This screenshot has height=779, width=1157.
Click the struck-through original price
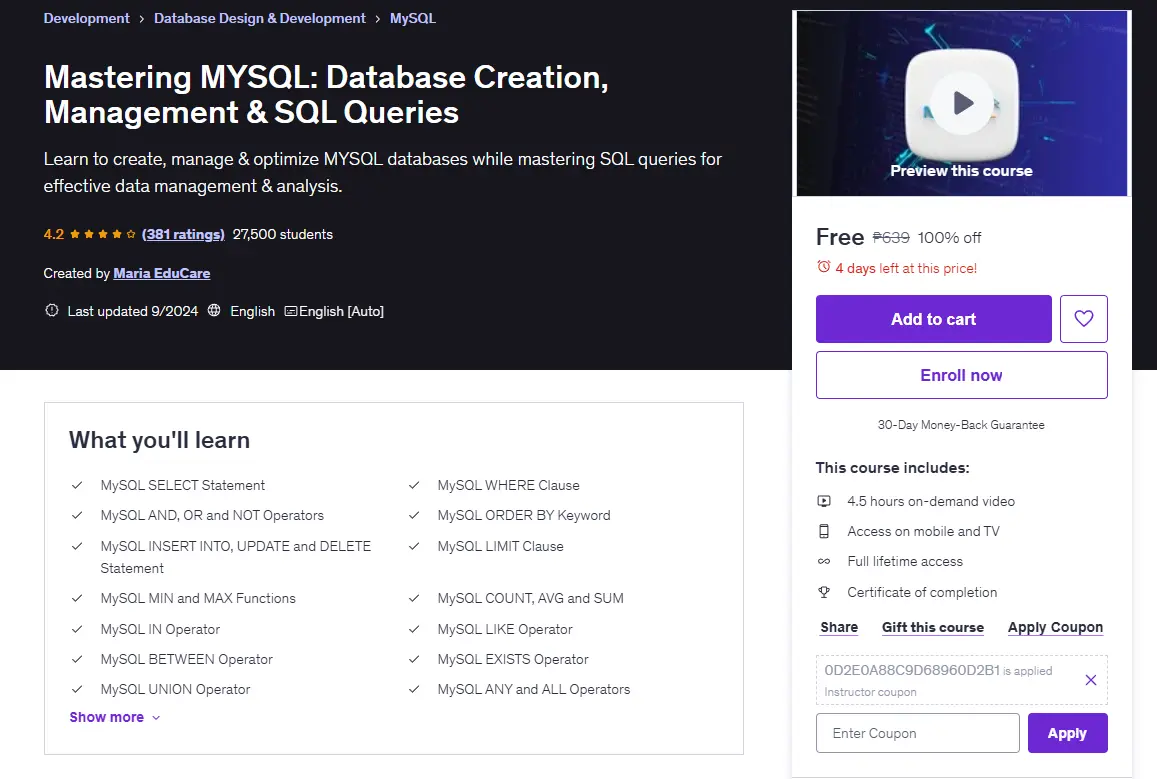tap(891, 238)
